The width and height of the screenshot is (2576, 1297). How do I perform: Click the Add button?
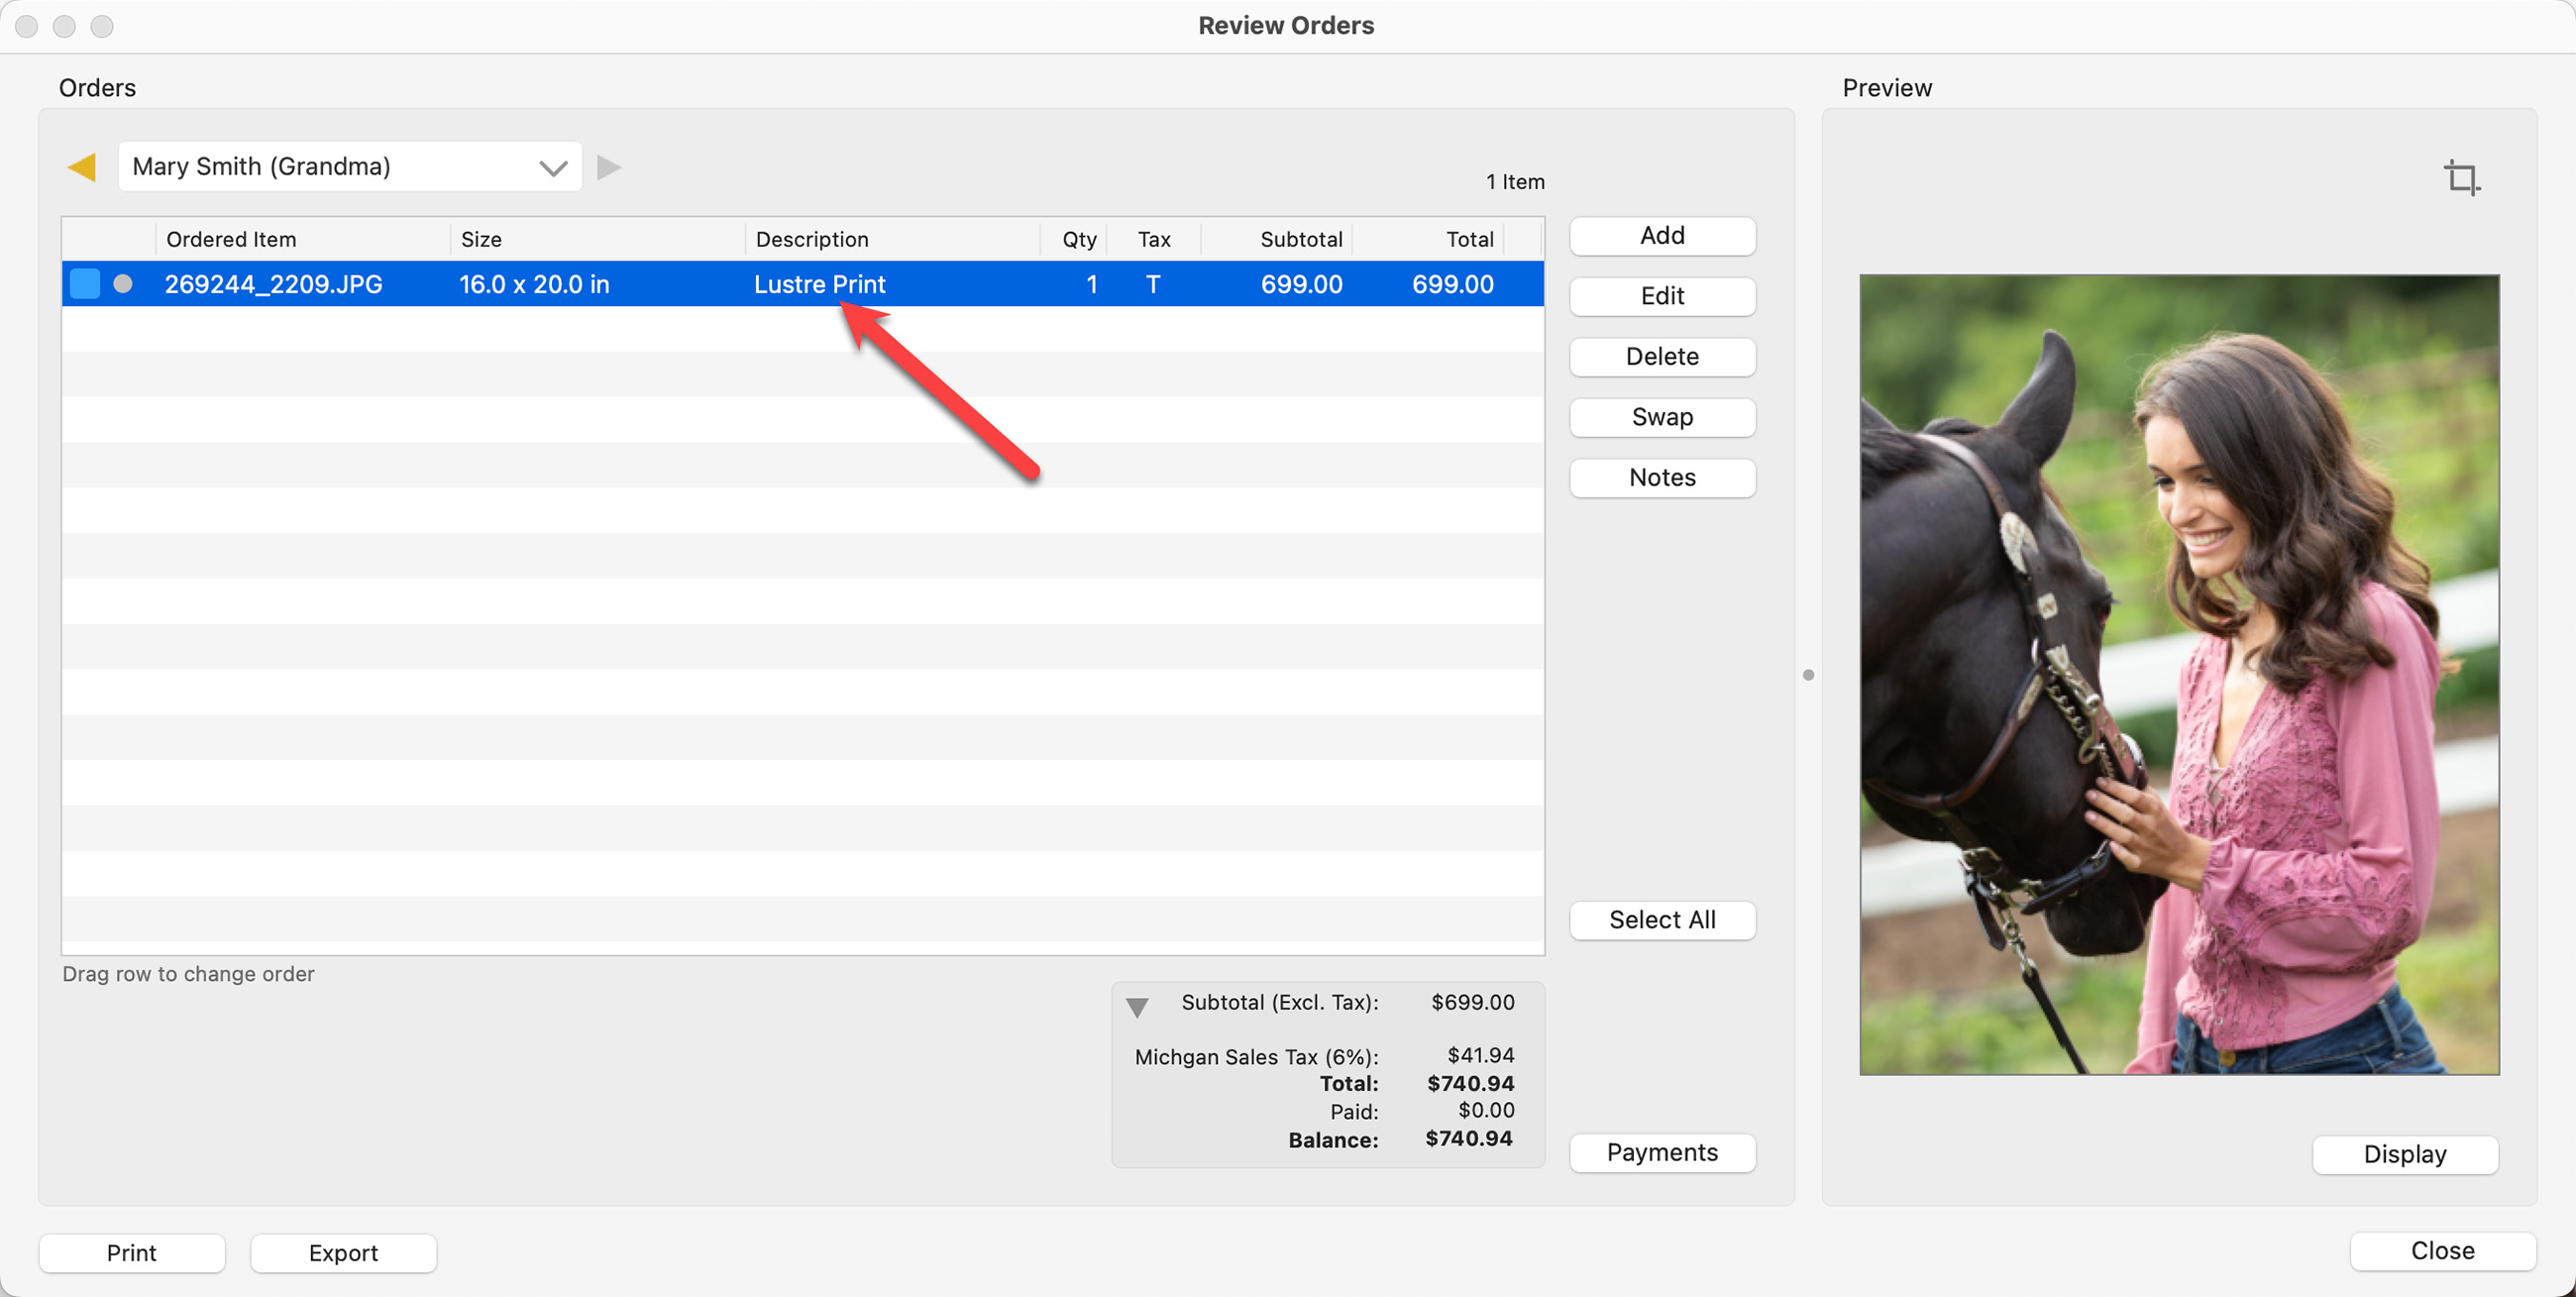pos(1662,236)
